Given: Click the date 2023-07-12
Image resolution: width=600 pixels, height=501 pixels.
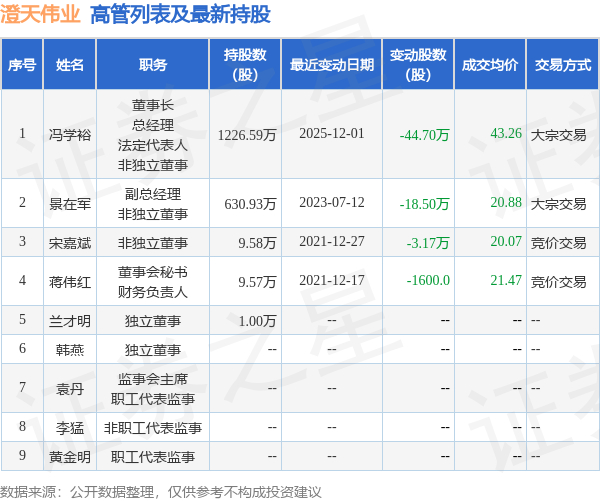Looking at the screenshot, I should pyautogui.click(x=332, y=202).
